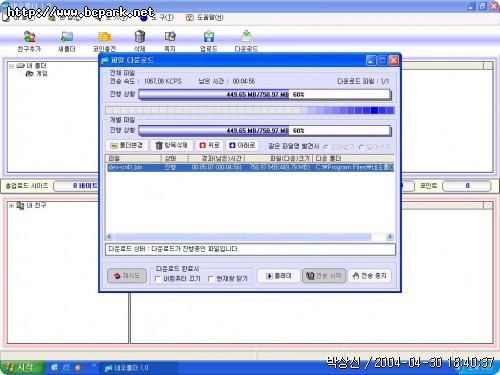Click the 다운로드 상태 status text field

point(250,249)
